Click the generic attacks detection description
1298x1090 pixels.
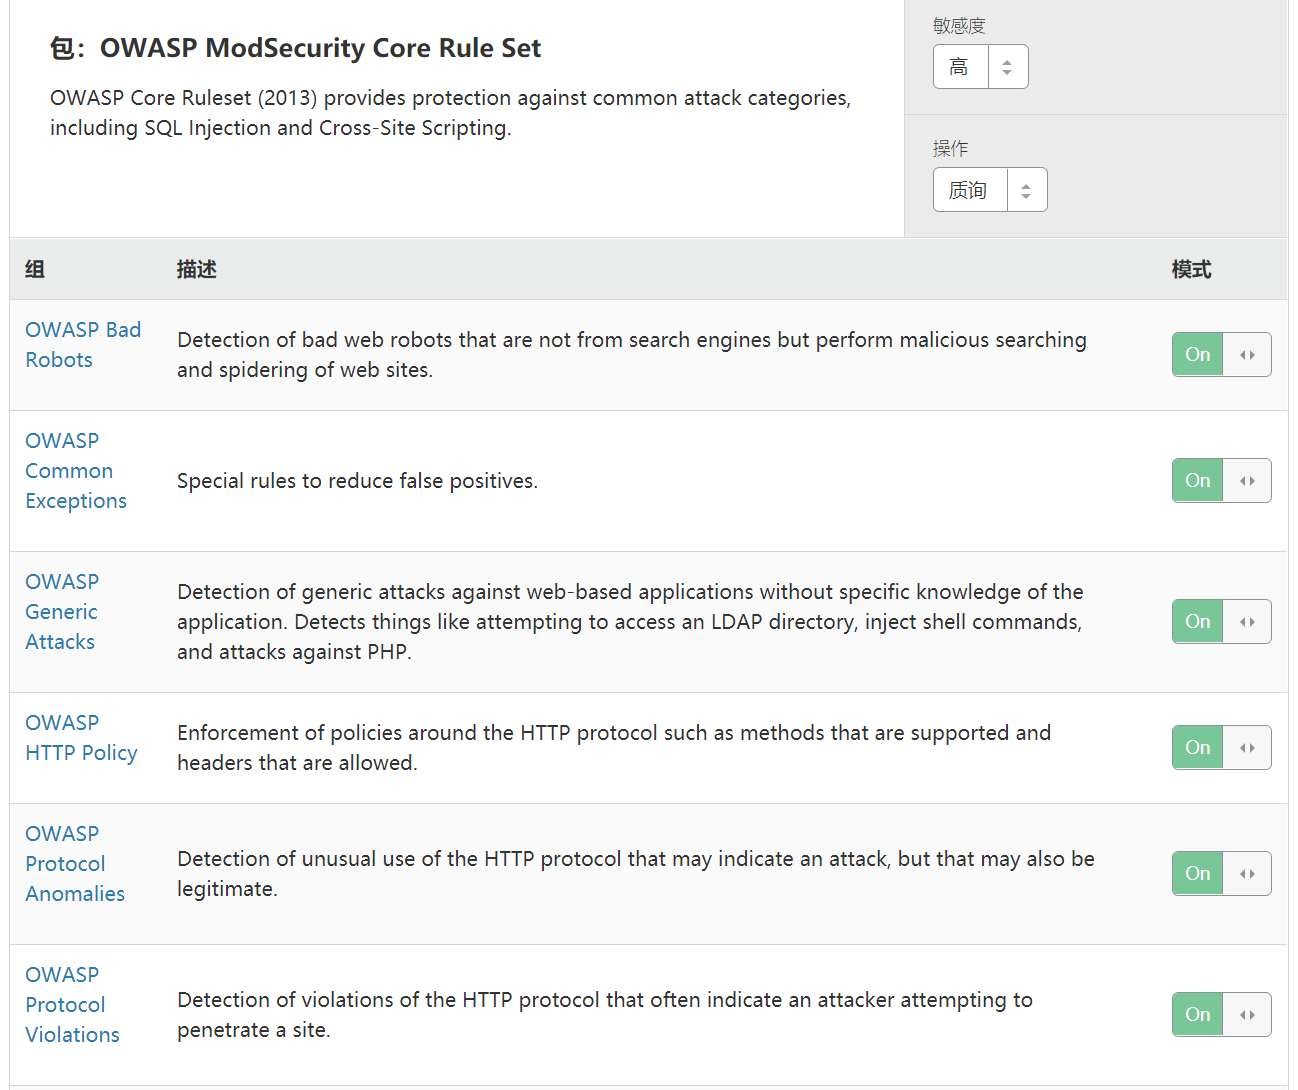click(x=630, y=622)
